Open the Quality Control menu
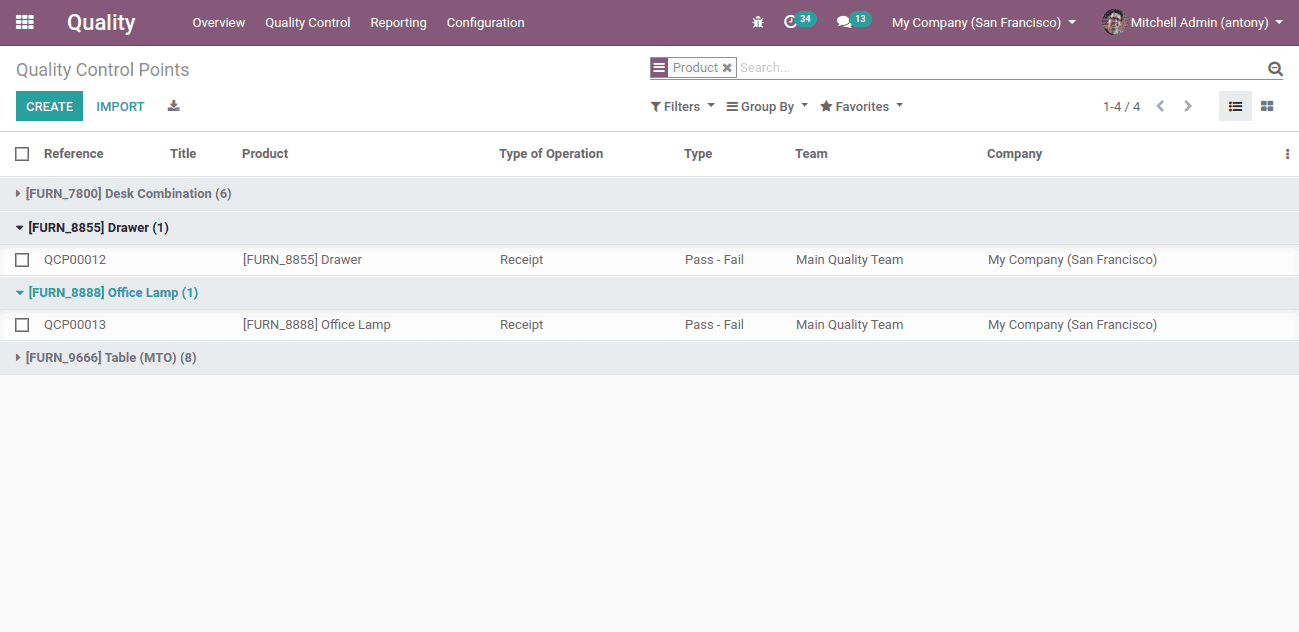Screen dimensions: 1299x632 308,22
